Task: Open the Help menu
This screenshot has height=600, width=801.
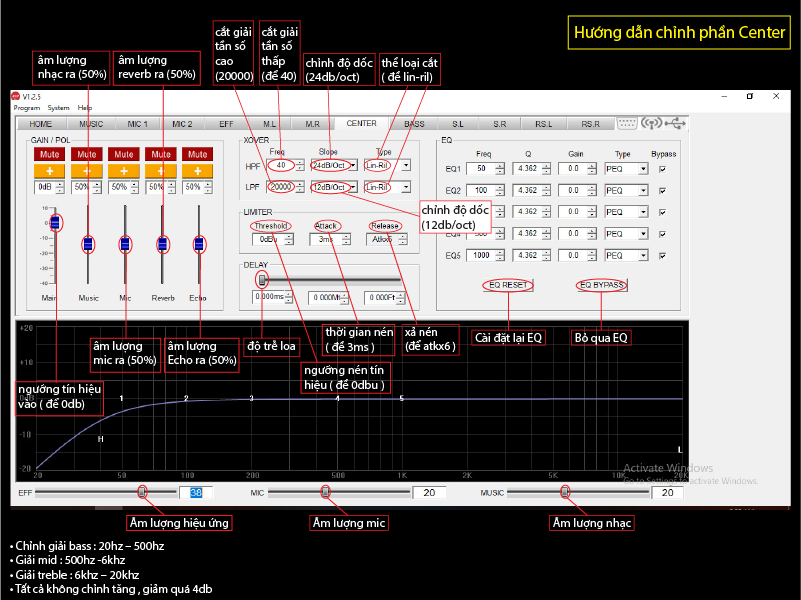Action: pyautogui.click(x=85, y=108)
